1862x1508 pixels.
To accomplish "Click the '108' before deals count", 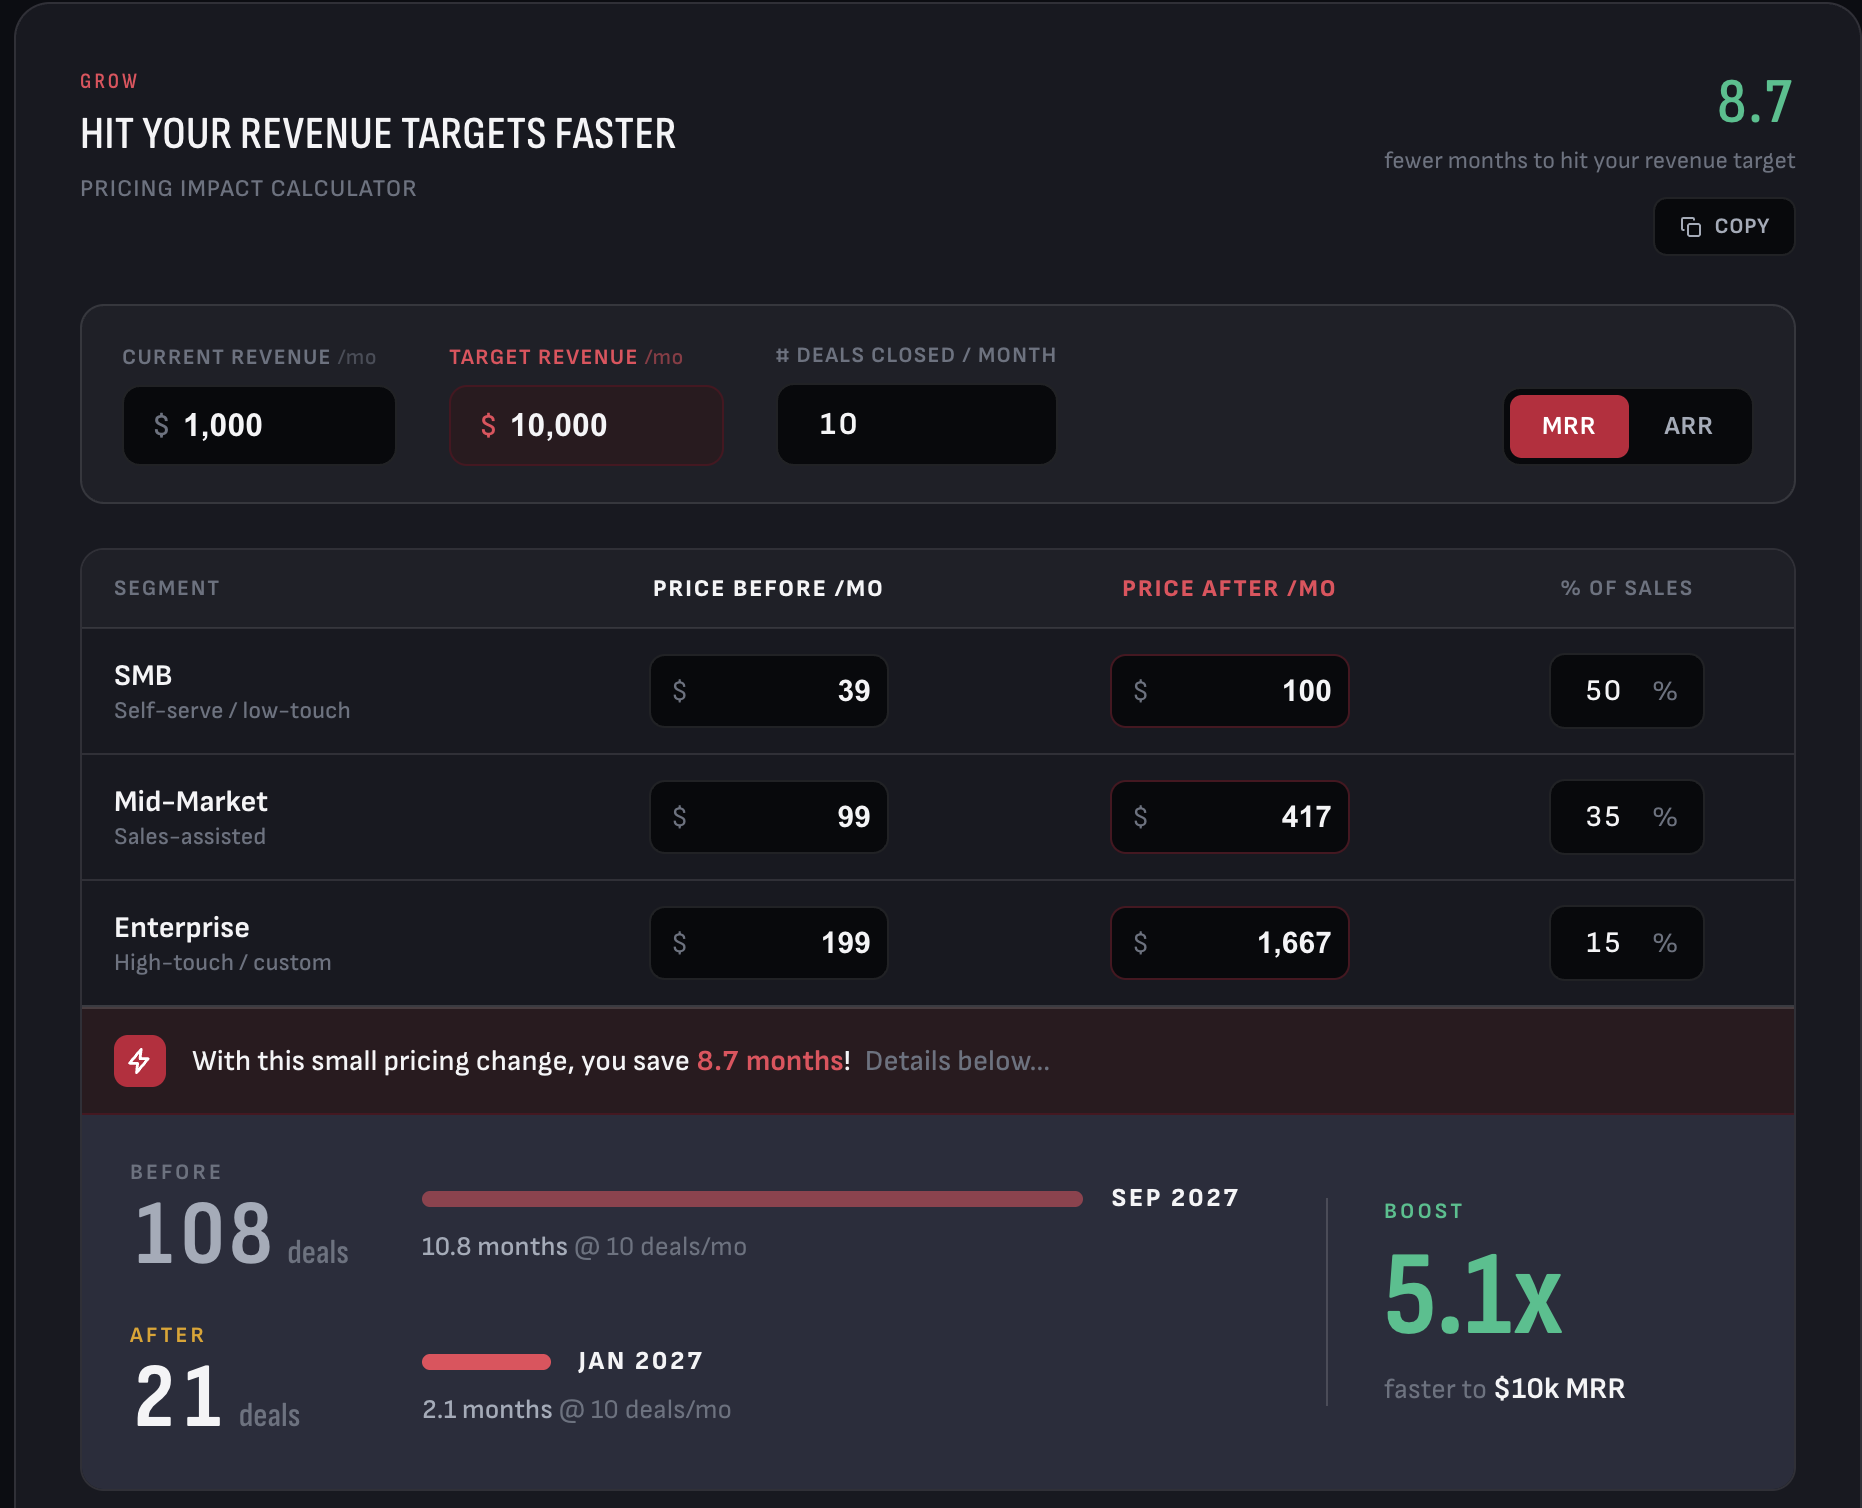I will click(203, 1234).
